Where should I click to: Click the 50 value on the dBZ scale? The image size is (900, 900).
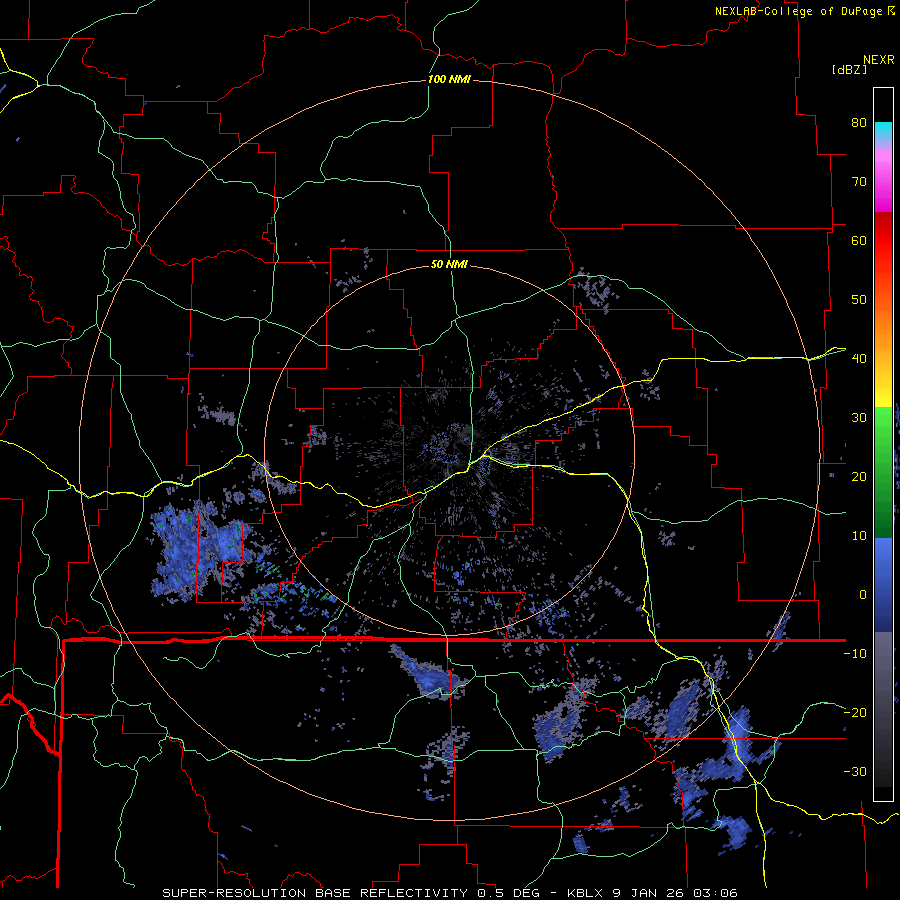coord(859,300)
